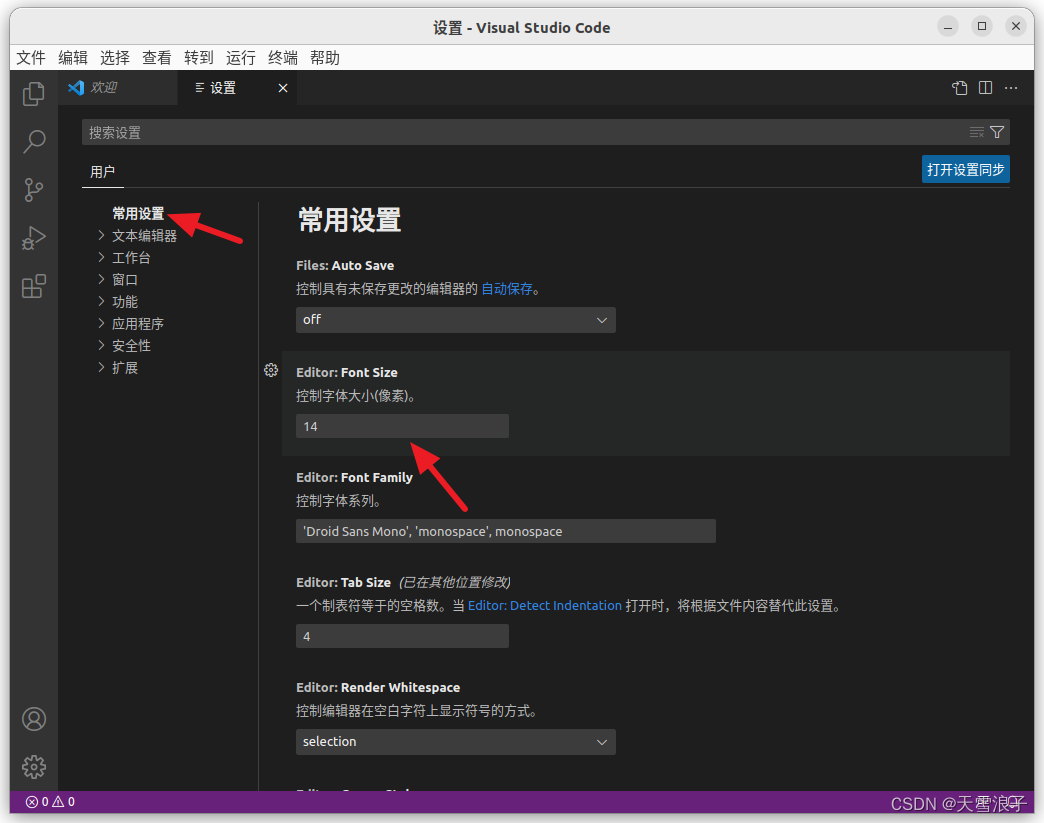Viewport: 1044px width, 823px height.
Task: Click the Editor: Font Size setting title
Action: (x=346, y=373)
